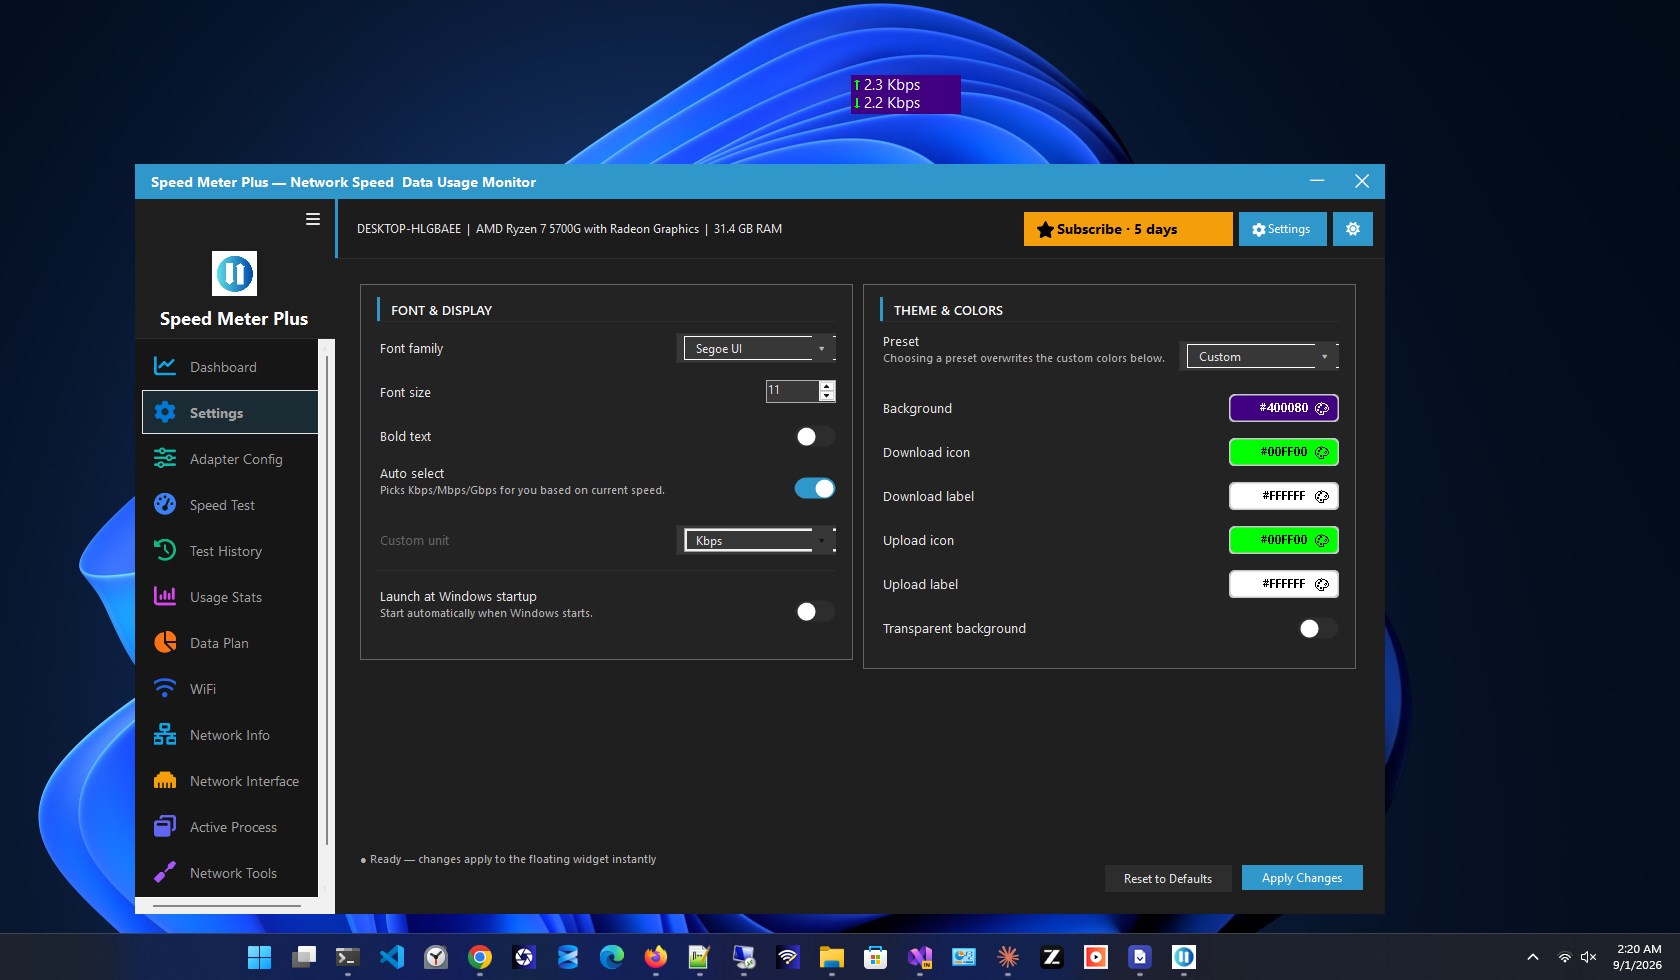Viewport: 1680px width, 980px height.
Task: Click the Subscribe 5 days button
Action: 1128,229
